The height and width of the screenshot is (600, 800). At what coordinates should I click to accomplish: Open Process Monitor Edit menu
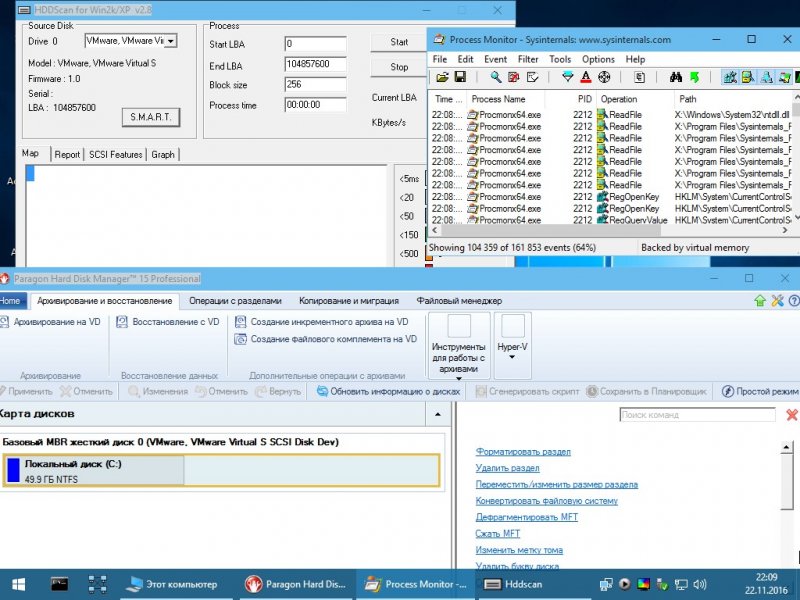point(465,59)
